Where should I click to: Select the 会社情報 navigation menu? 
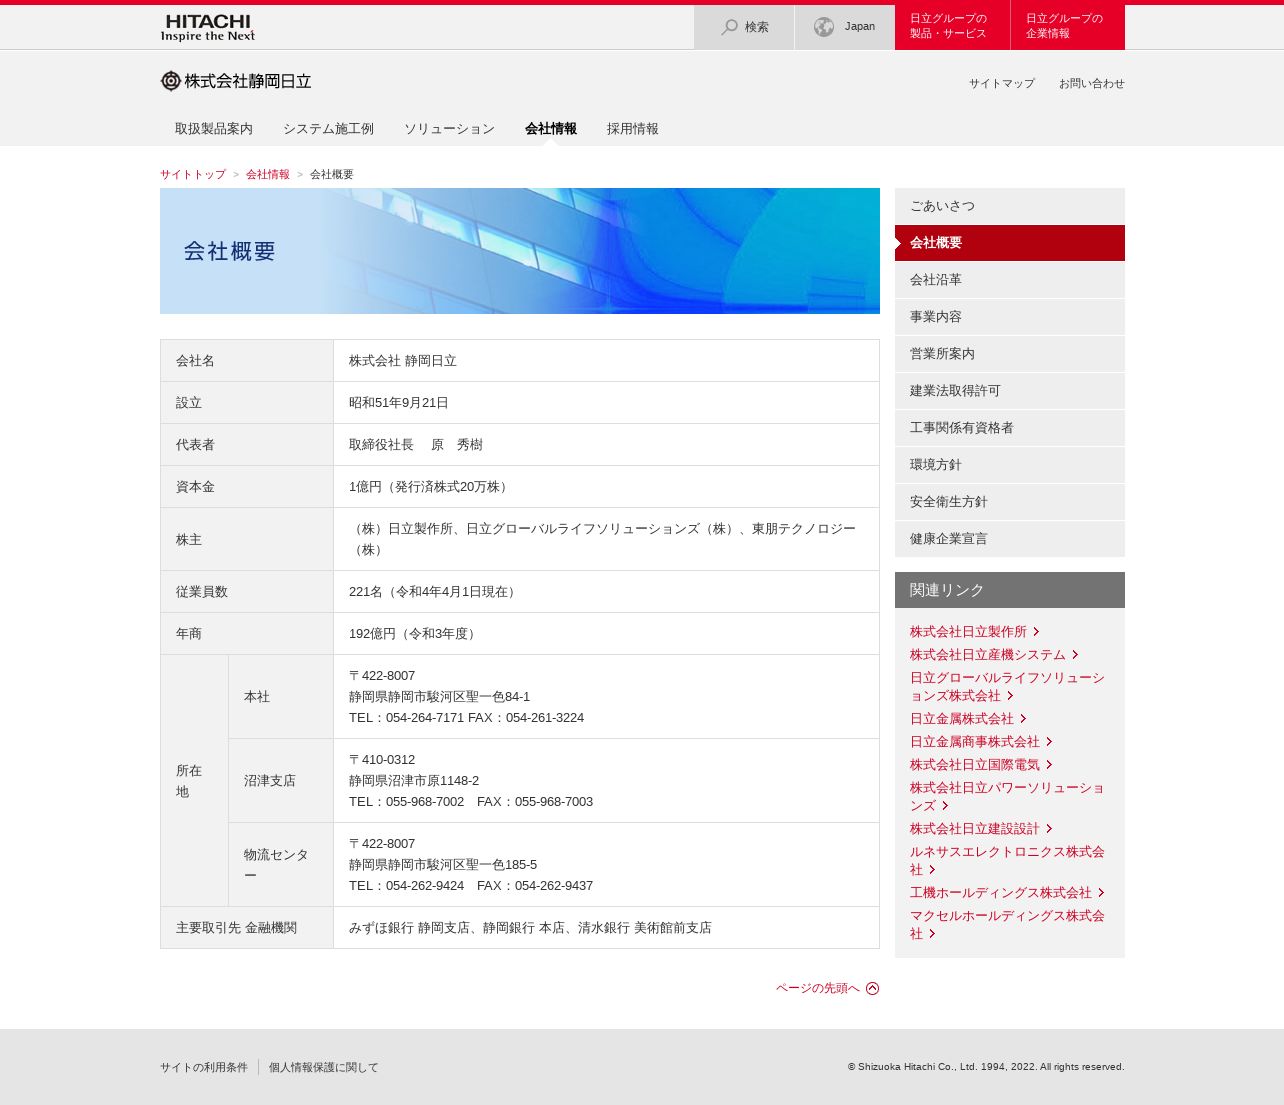[551, 129]
